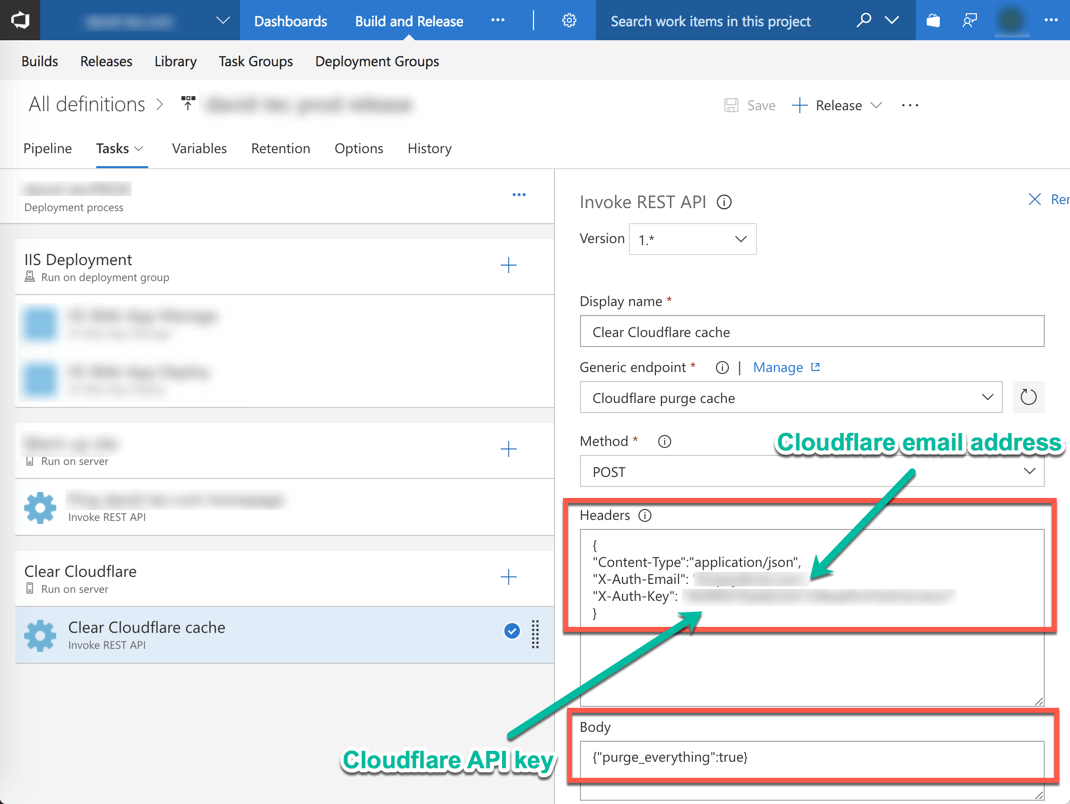This screenshot has height=804, width=1070.
Task: Click the Body text field
Action: click(811, 758)
